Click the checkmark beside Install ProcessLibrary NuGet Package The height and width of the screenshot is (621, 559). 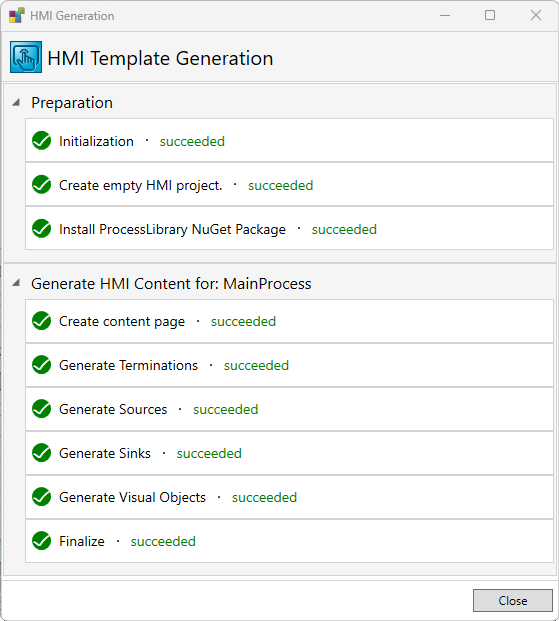42,229
